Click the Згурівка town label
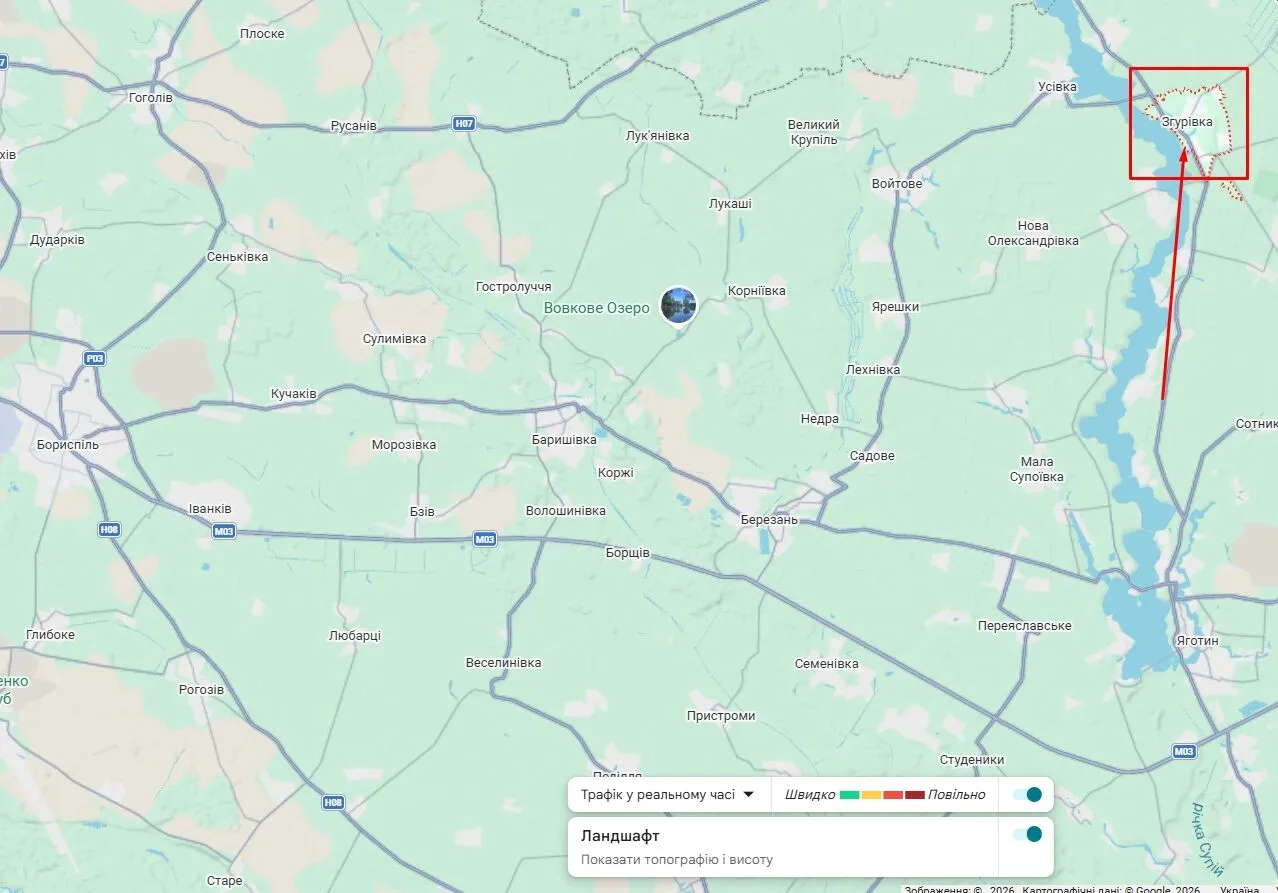 pos(1187,122)
